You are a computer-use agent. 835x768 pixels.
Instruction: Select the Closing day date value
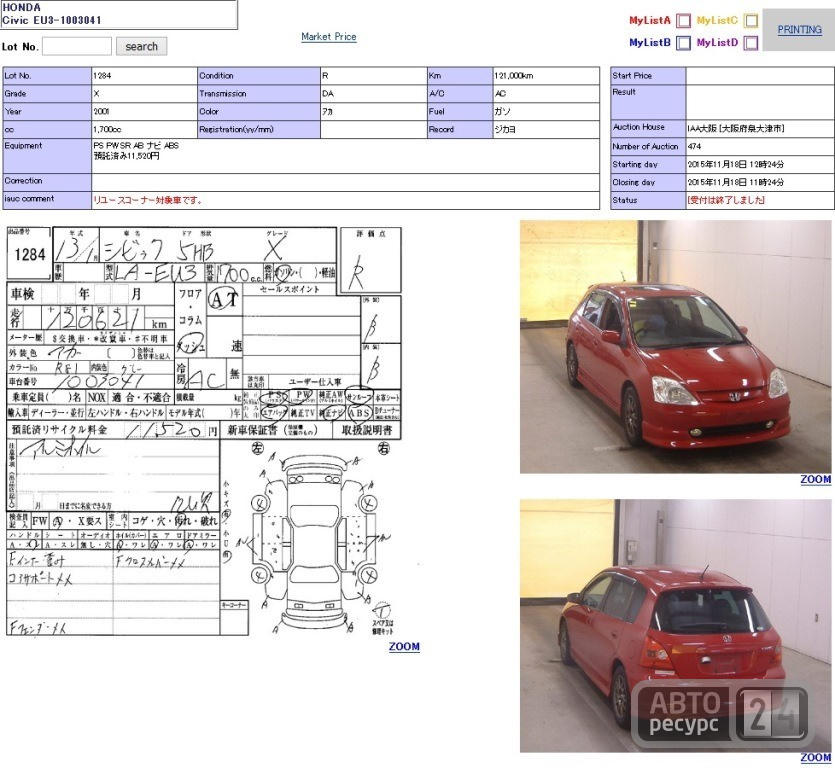point(735,182)
